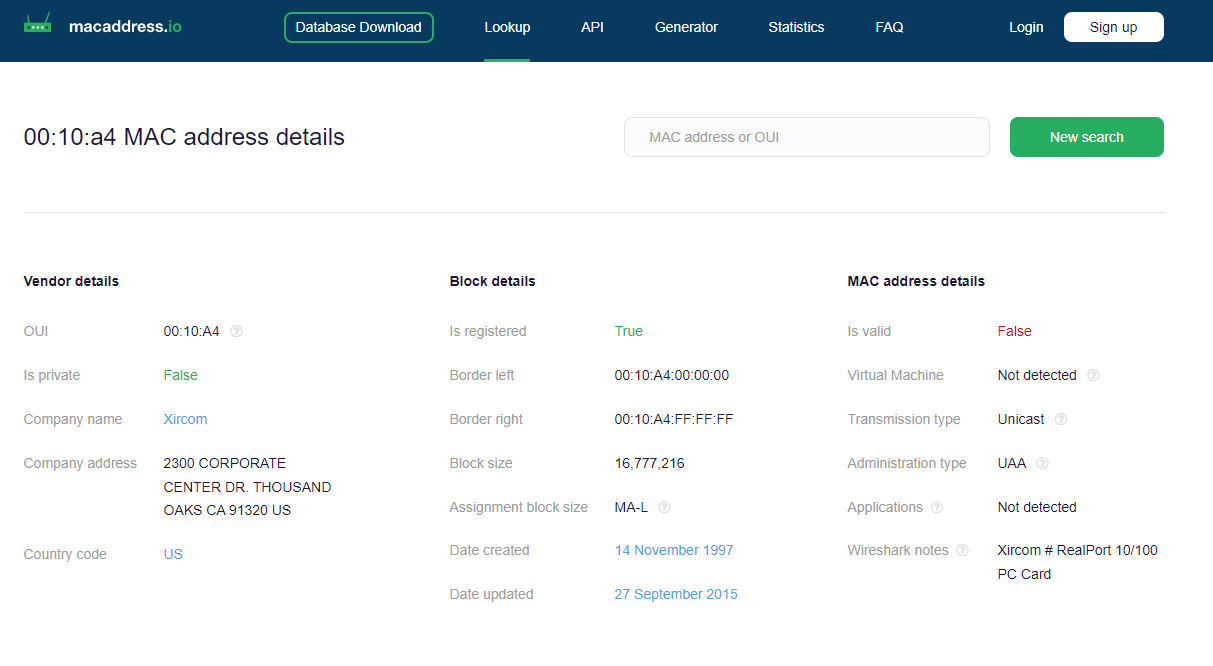Click the False value for Is valid
The height and width of the screenshot is (666, 1213).
coord(1014,331)
